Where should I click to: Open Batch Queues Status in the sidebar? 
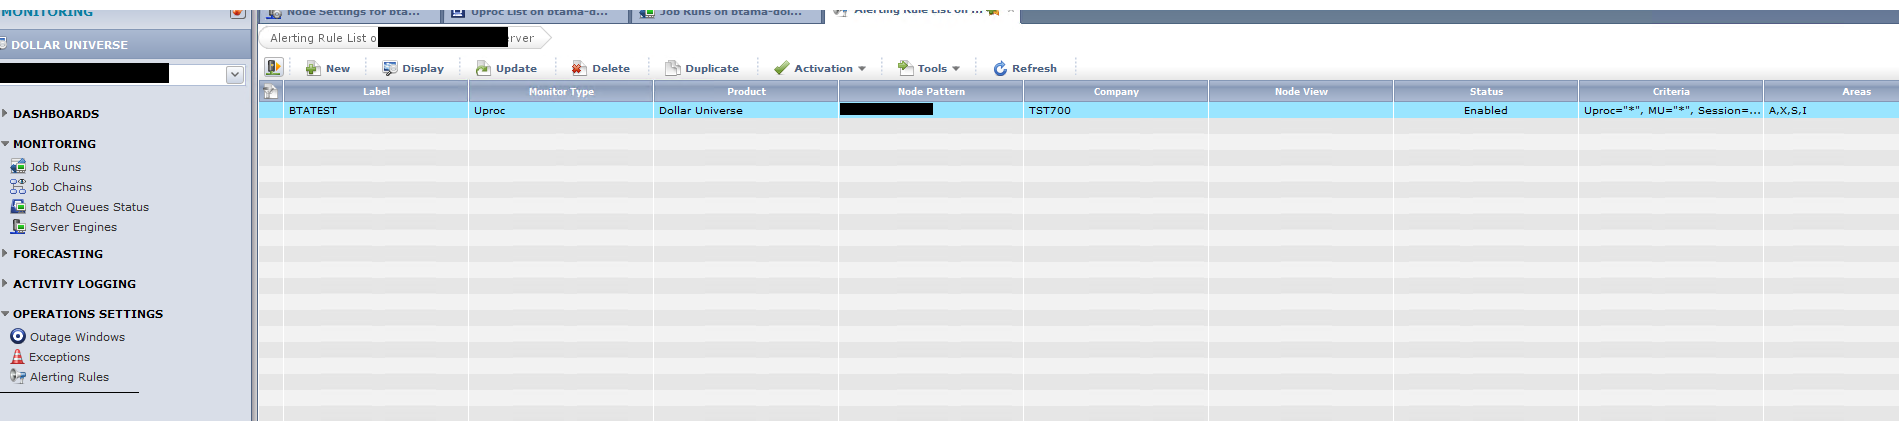80,207
